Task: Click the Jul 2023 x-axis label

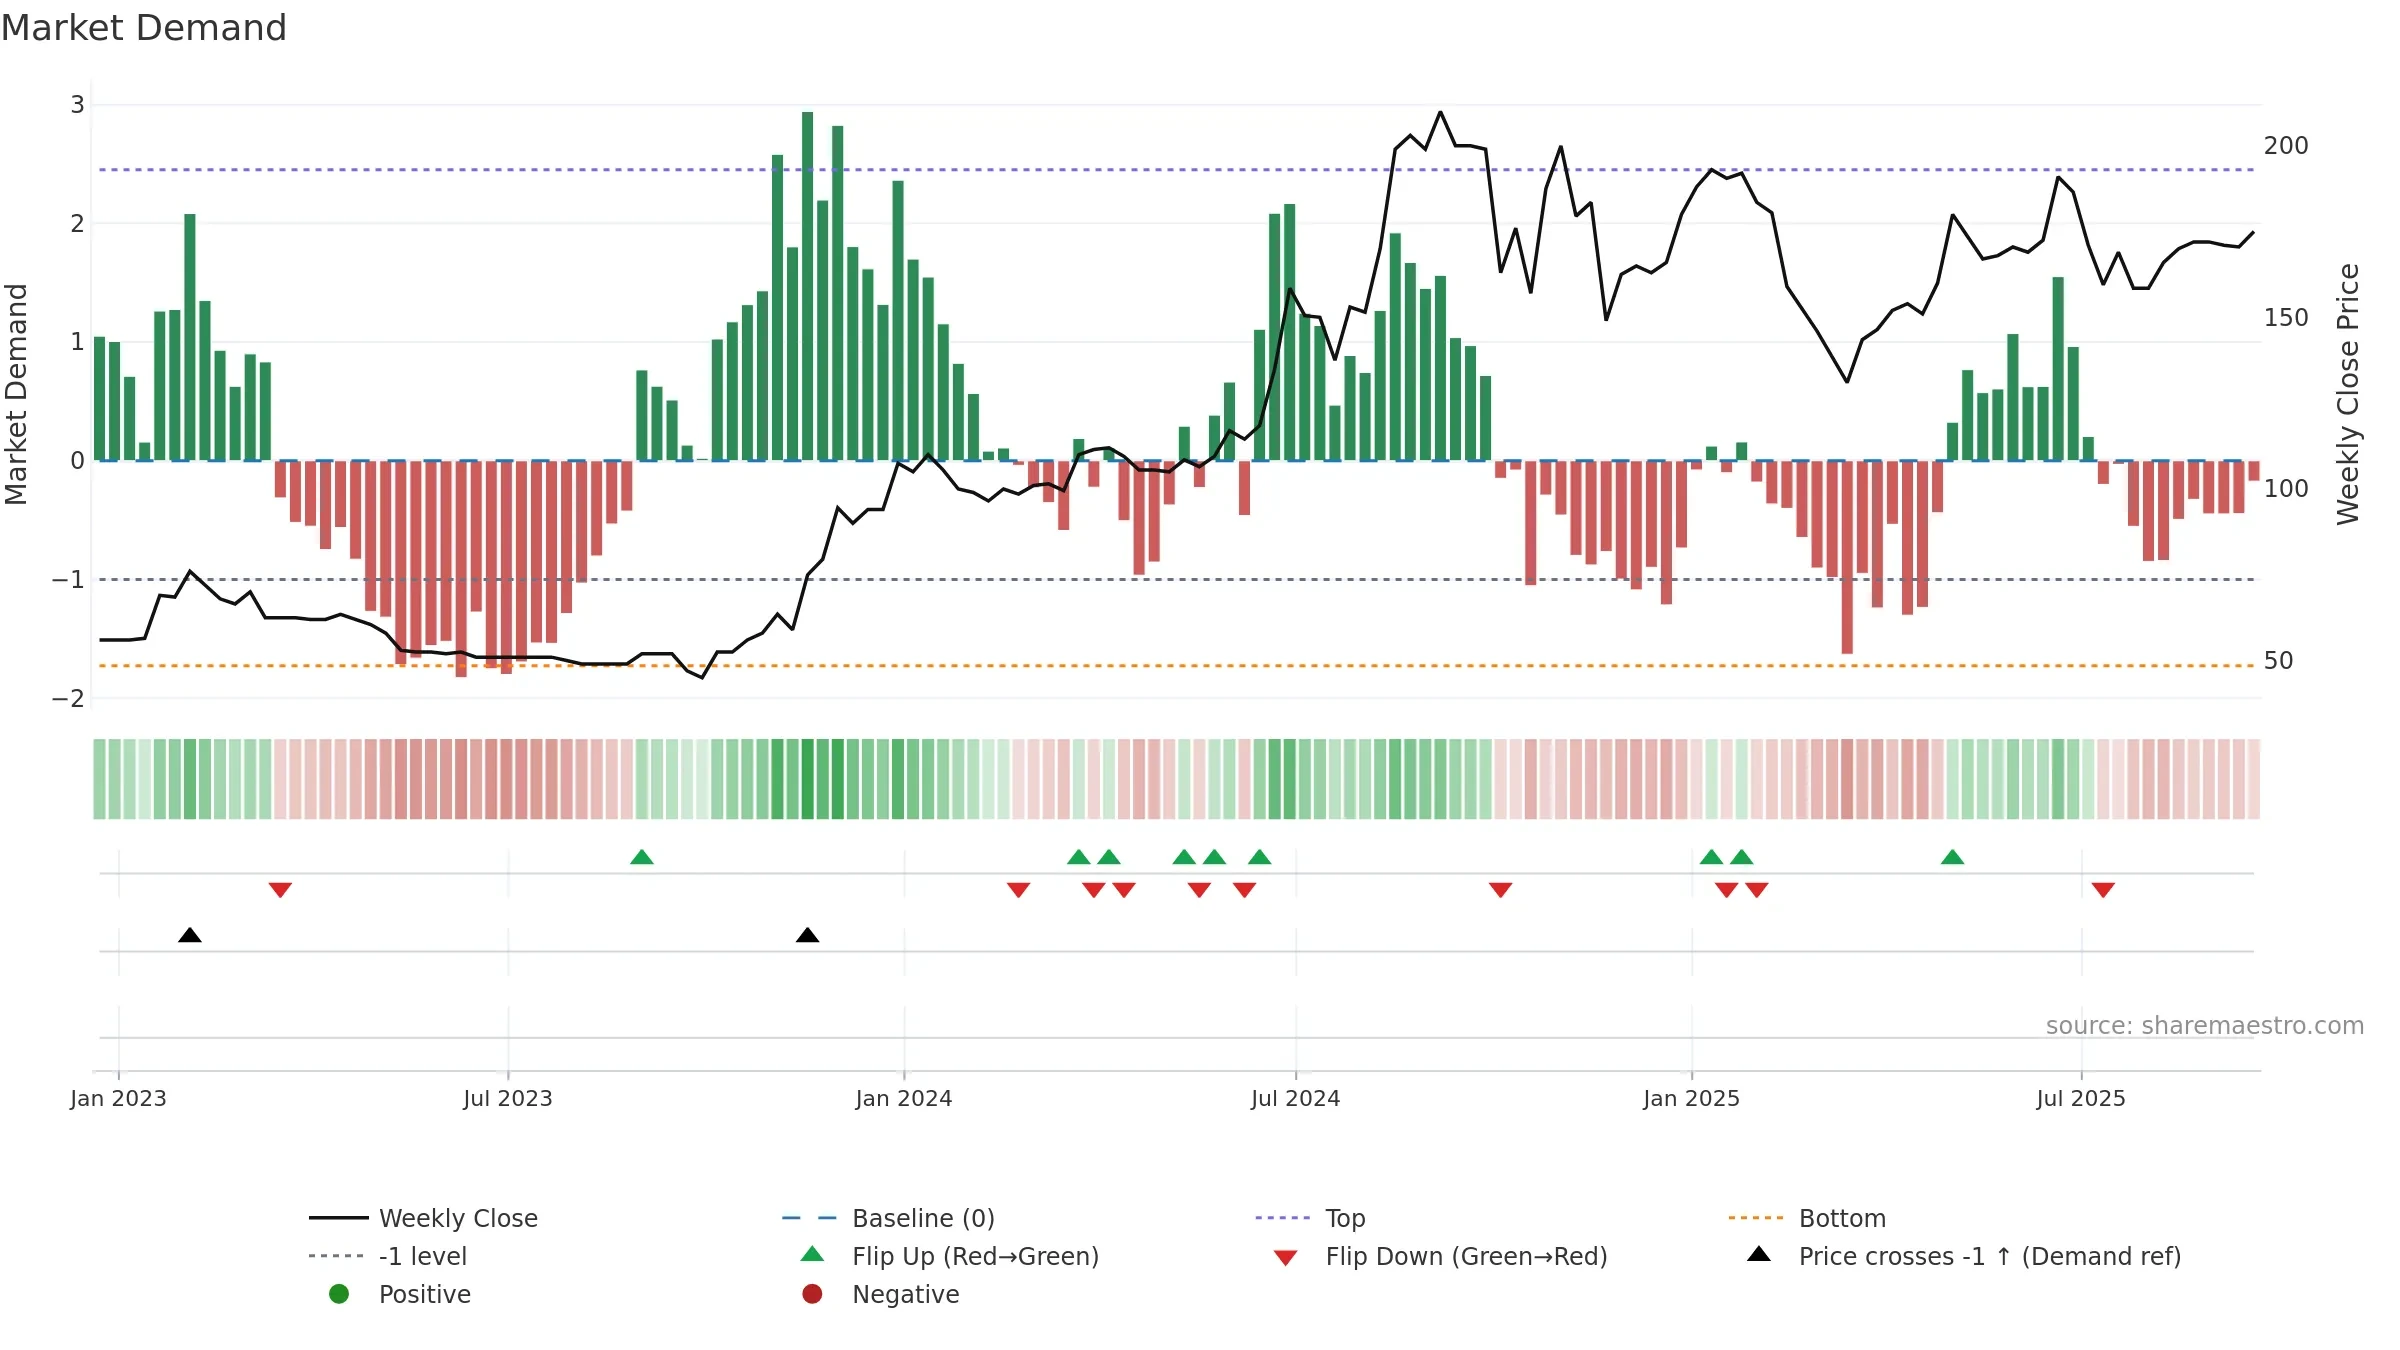Action: coord(508,1099)
